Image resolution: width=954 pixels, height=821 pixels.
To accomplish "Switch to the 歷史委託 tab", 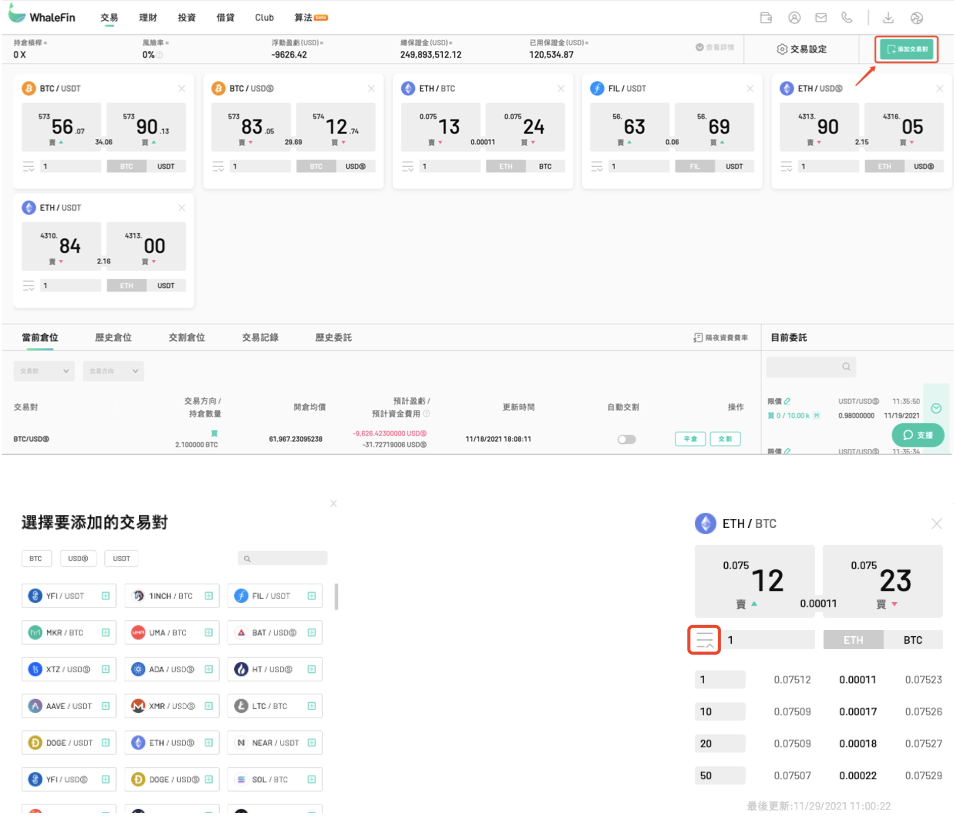I will pyautogui.click(x=333, y=338).
